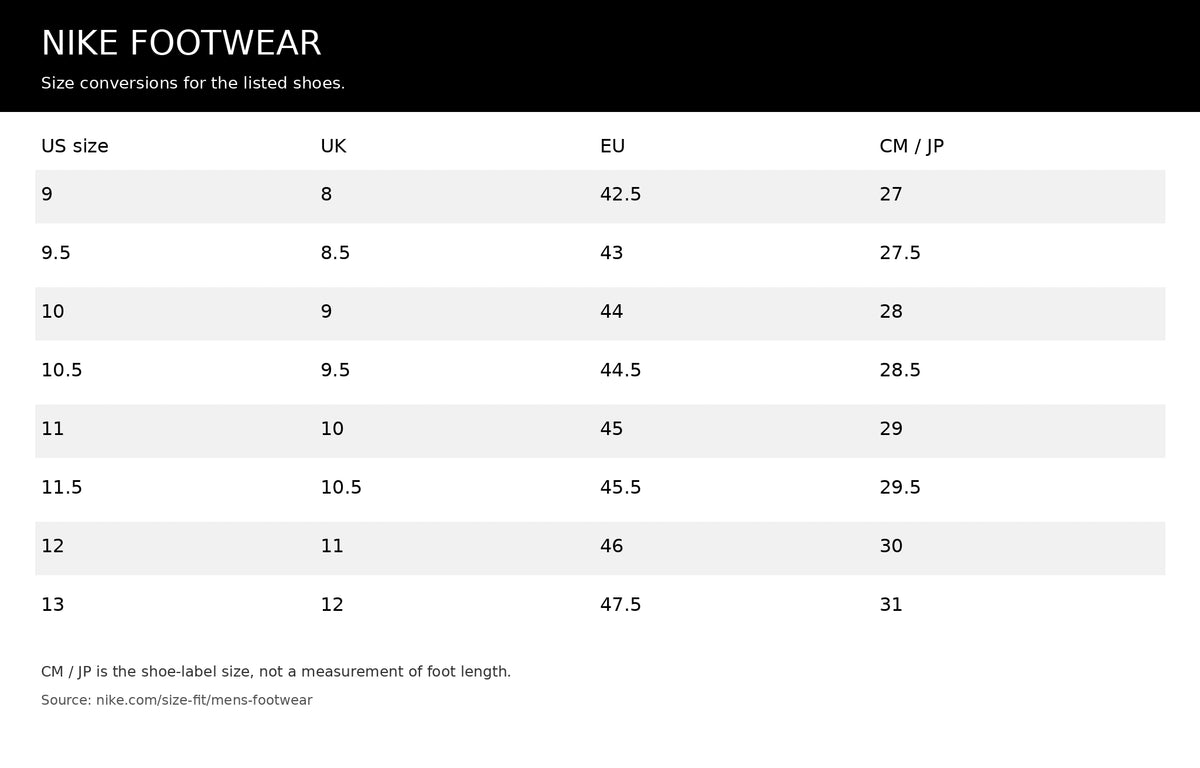Click the CM / JP shoe-label footnote

pyautogui.click(x=276, y=672)
